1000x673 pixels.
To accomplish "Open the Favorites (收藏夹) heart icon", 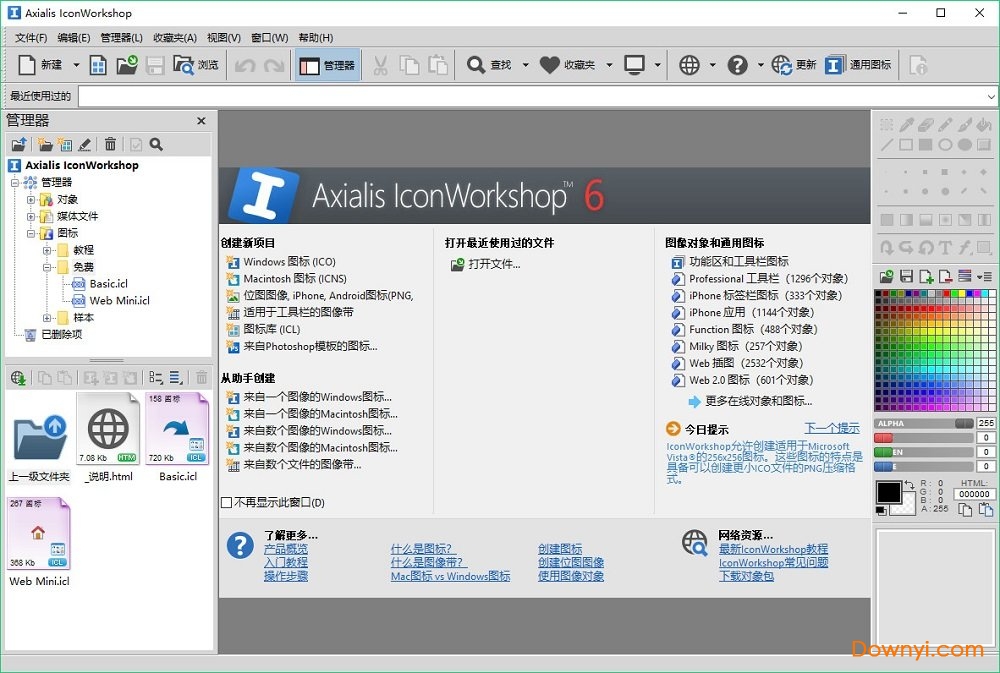I will (549, 65).
